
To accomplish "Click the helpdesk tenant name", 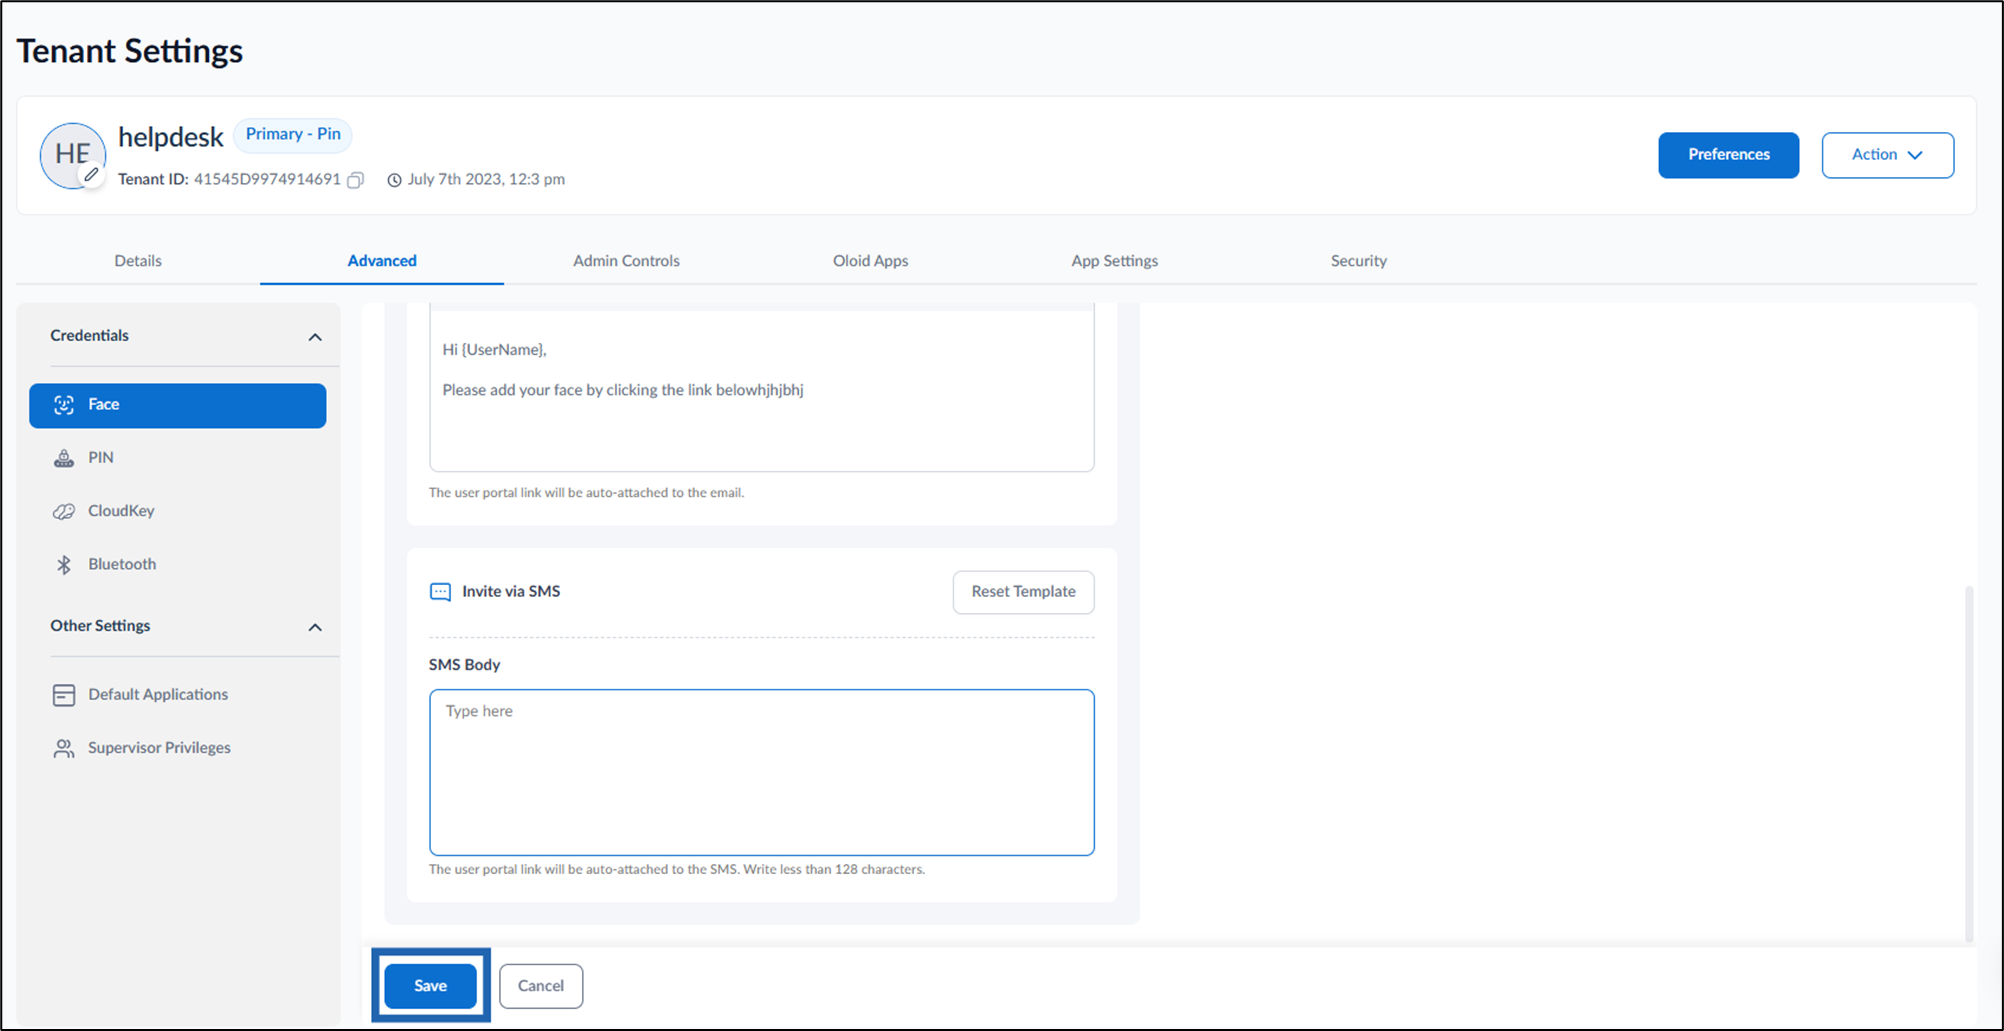I will point(171,137).
